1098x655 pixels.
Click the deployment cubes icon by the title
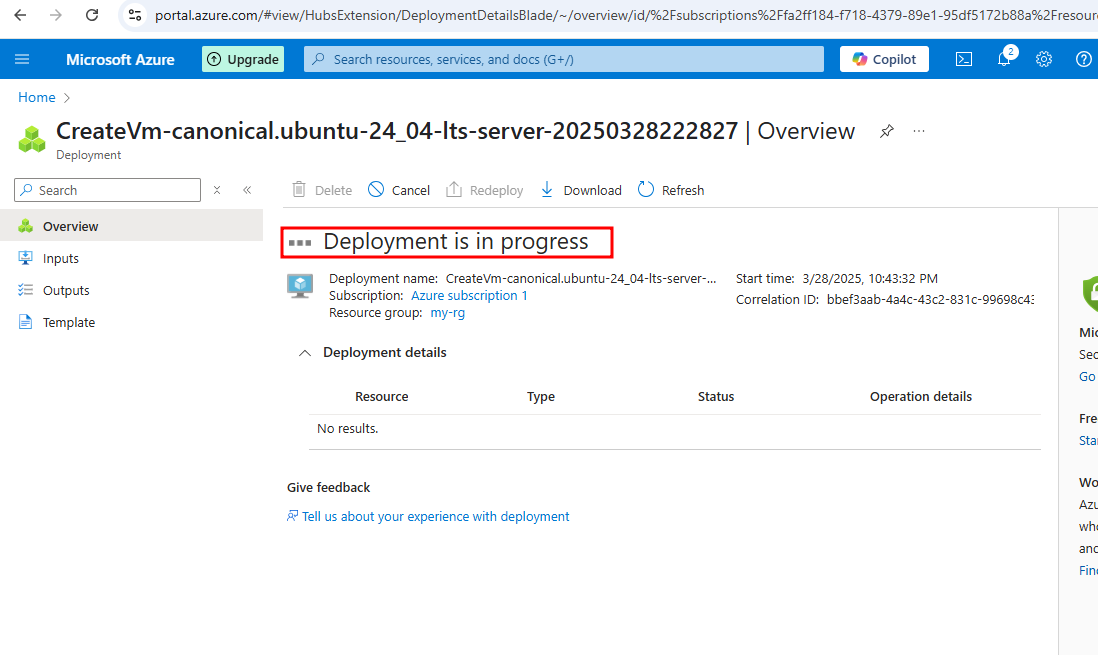pos(32,139)
